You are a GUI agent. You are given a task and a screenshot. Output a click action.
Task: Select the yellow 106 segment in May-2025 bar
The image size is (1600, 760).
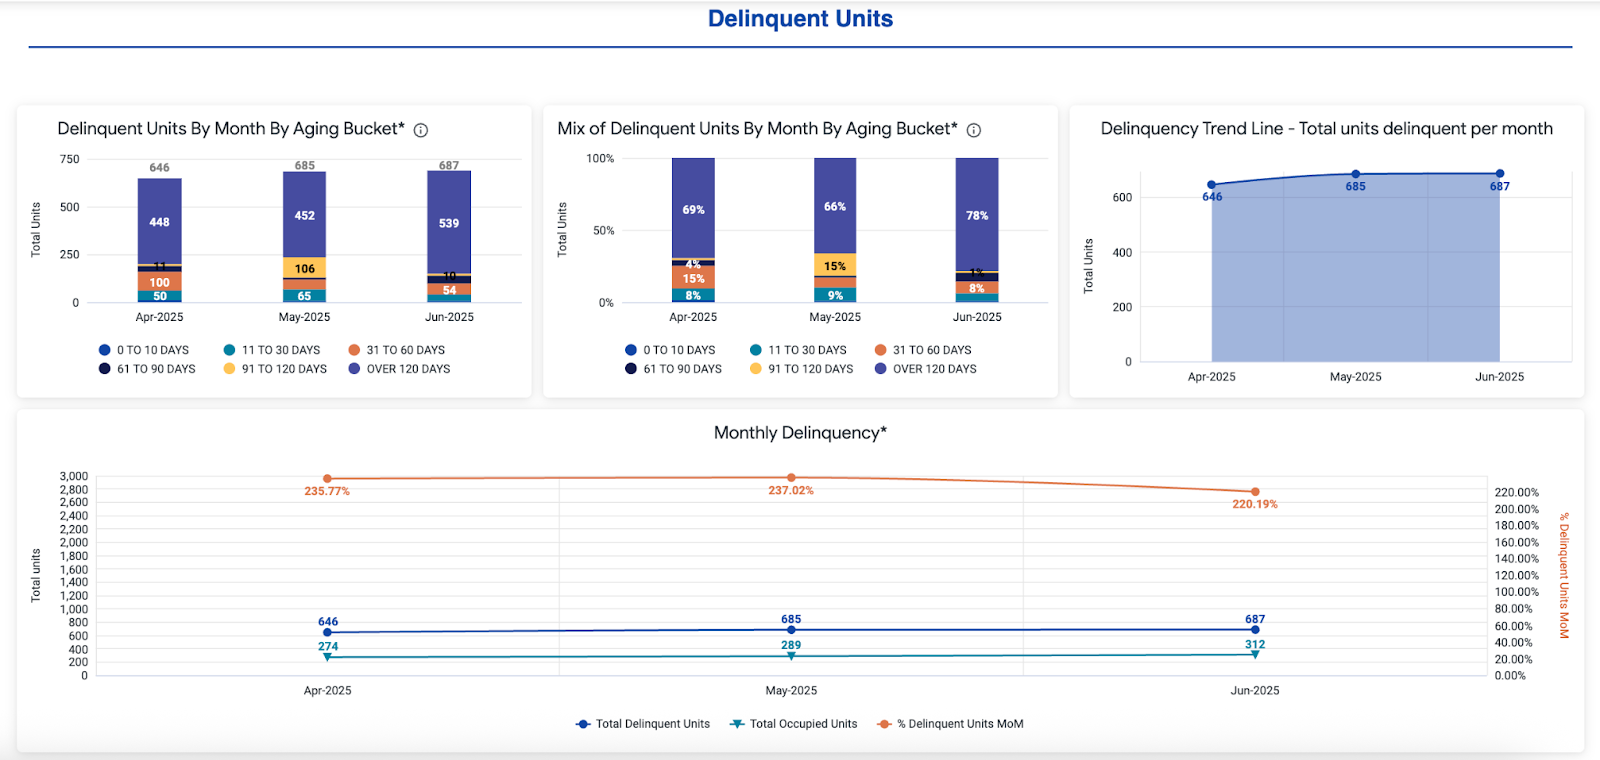pos(305,268)
